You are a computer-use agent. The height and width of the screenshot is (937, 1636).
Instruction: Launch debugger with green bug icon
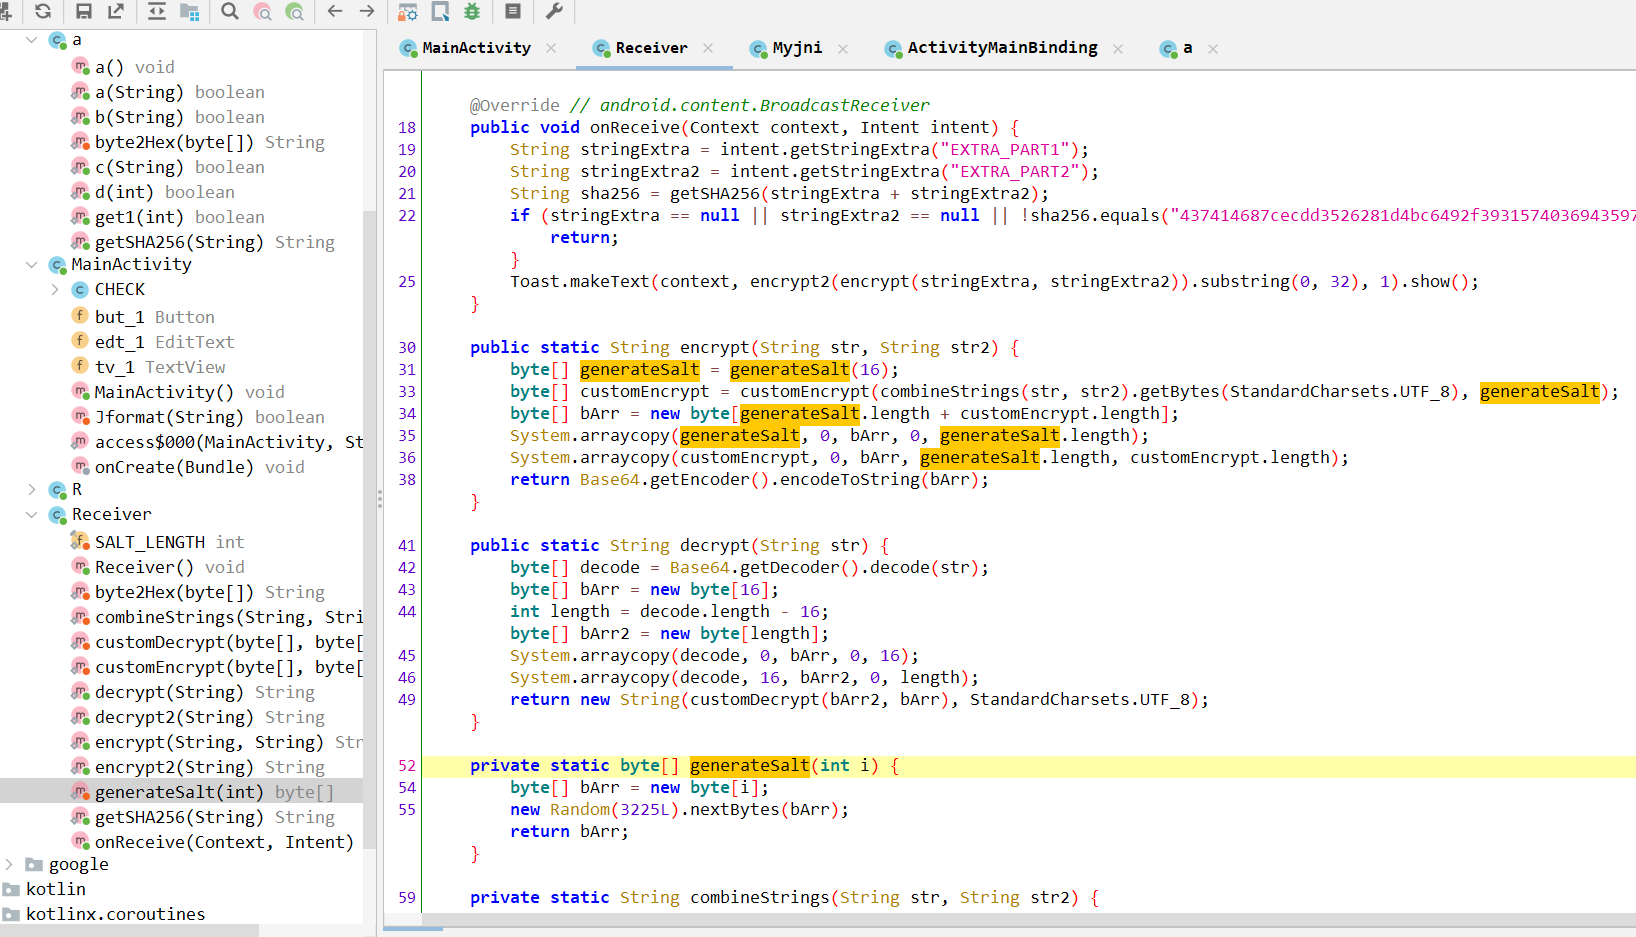click(472, 11)
